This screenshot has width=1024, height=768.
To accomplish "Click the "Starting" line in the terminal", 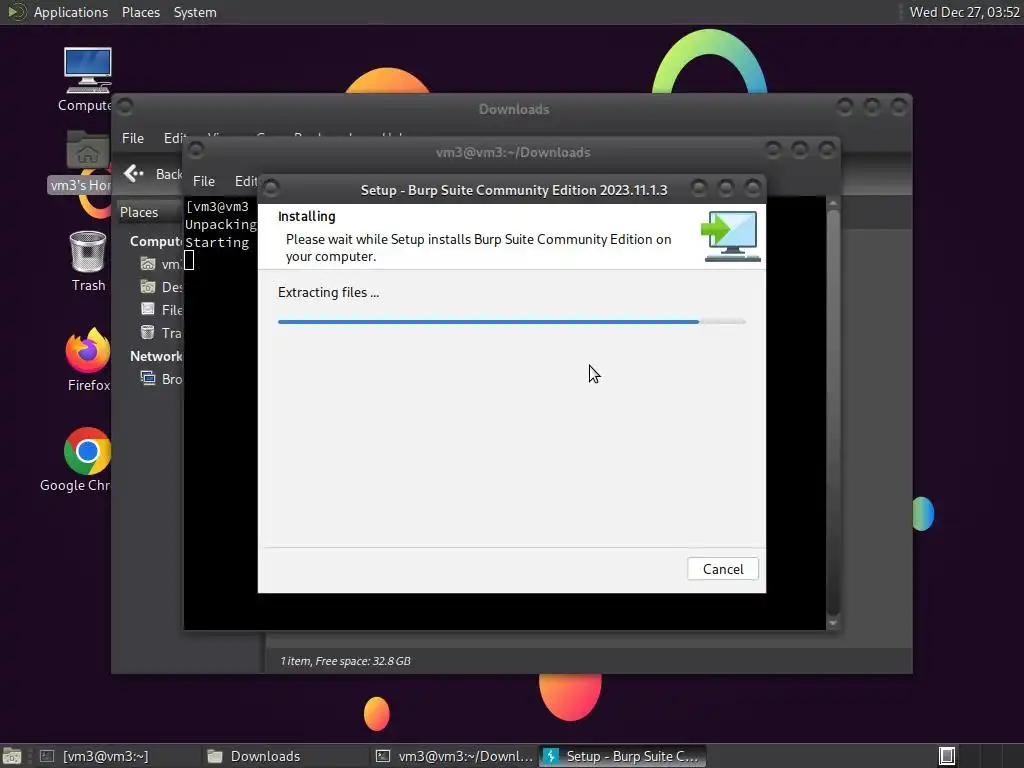I will 217,242.
